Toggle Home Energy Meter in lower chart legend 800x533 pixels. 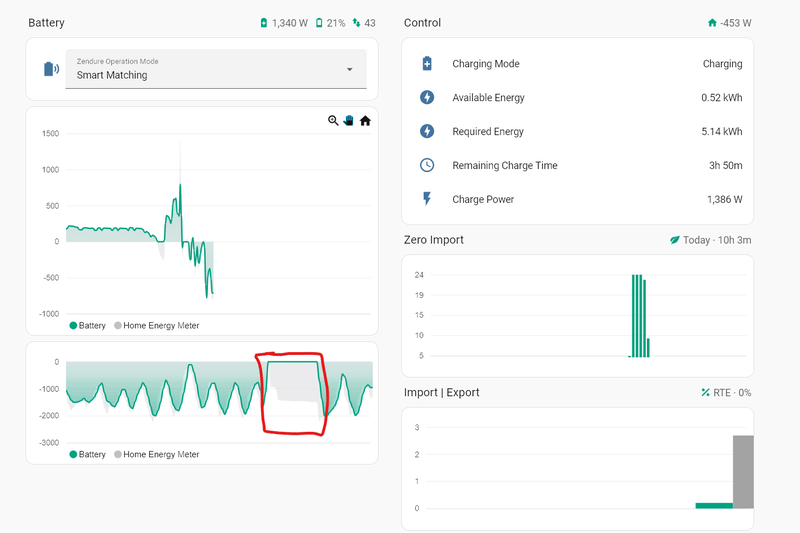coord(157,454)
